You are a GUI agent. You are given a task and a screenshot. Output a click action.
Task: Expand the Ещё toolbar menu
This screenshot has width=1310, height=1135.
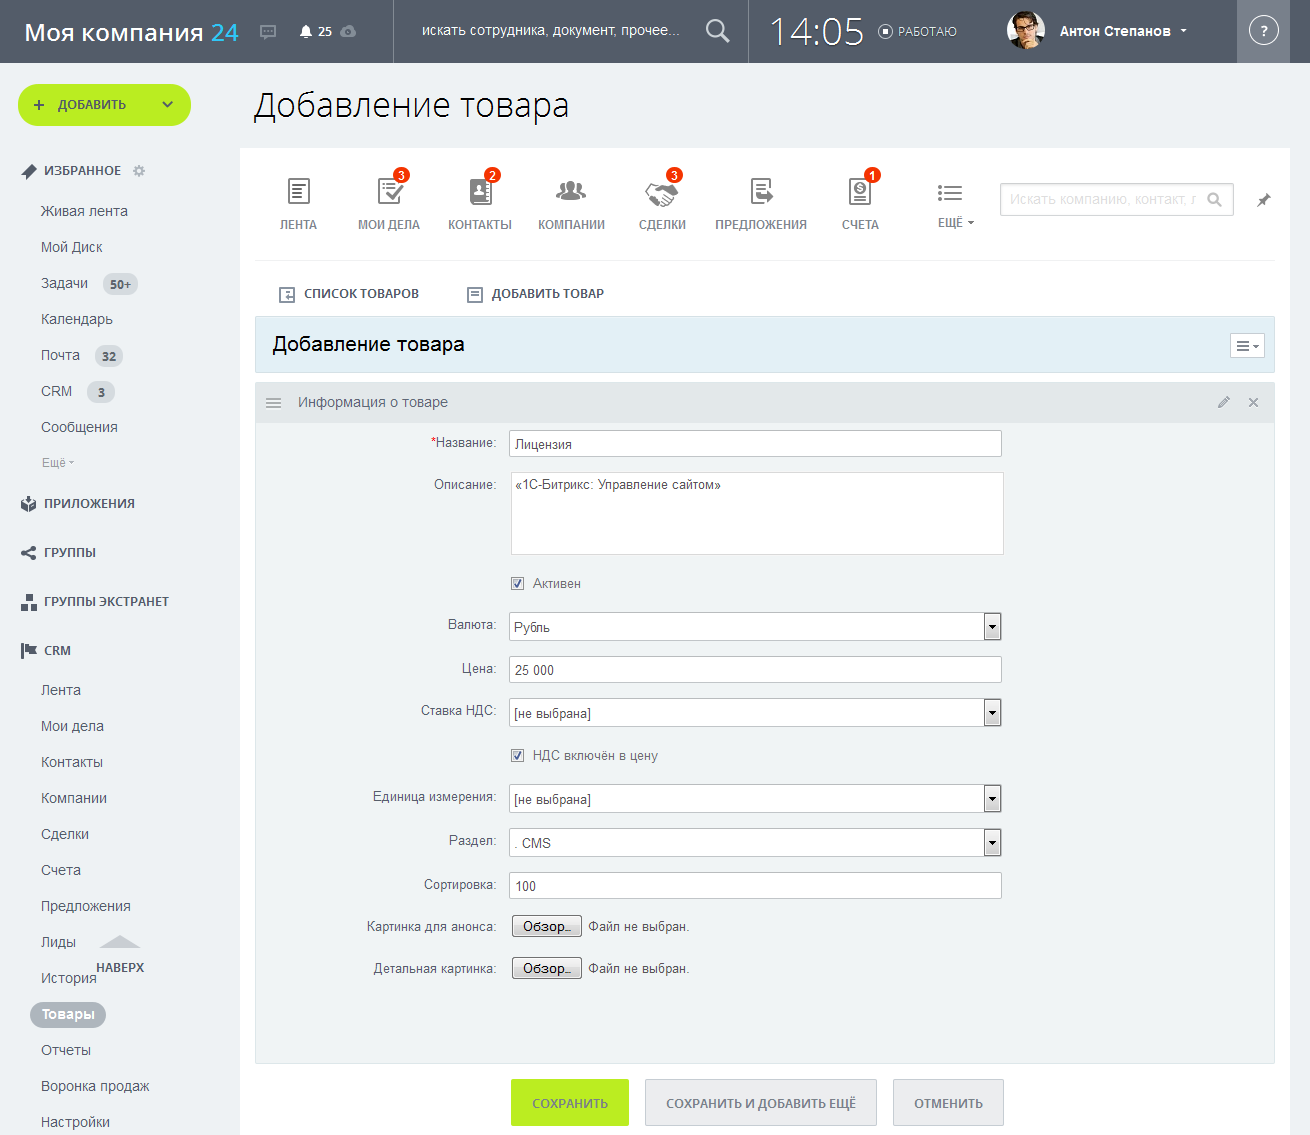coord(955,205)
